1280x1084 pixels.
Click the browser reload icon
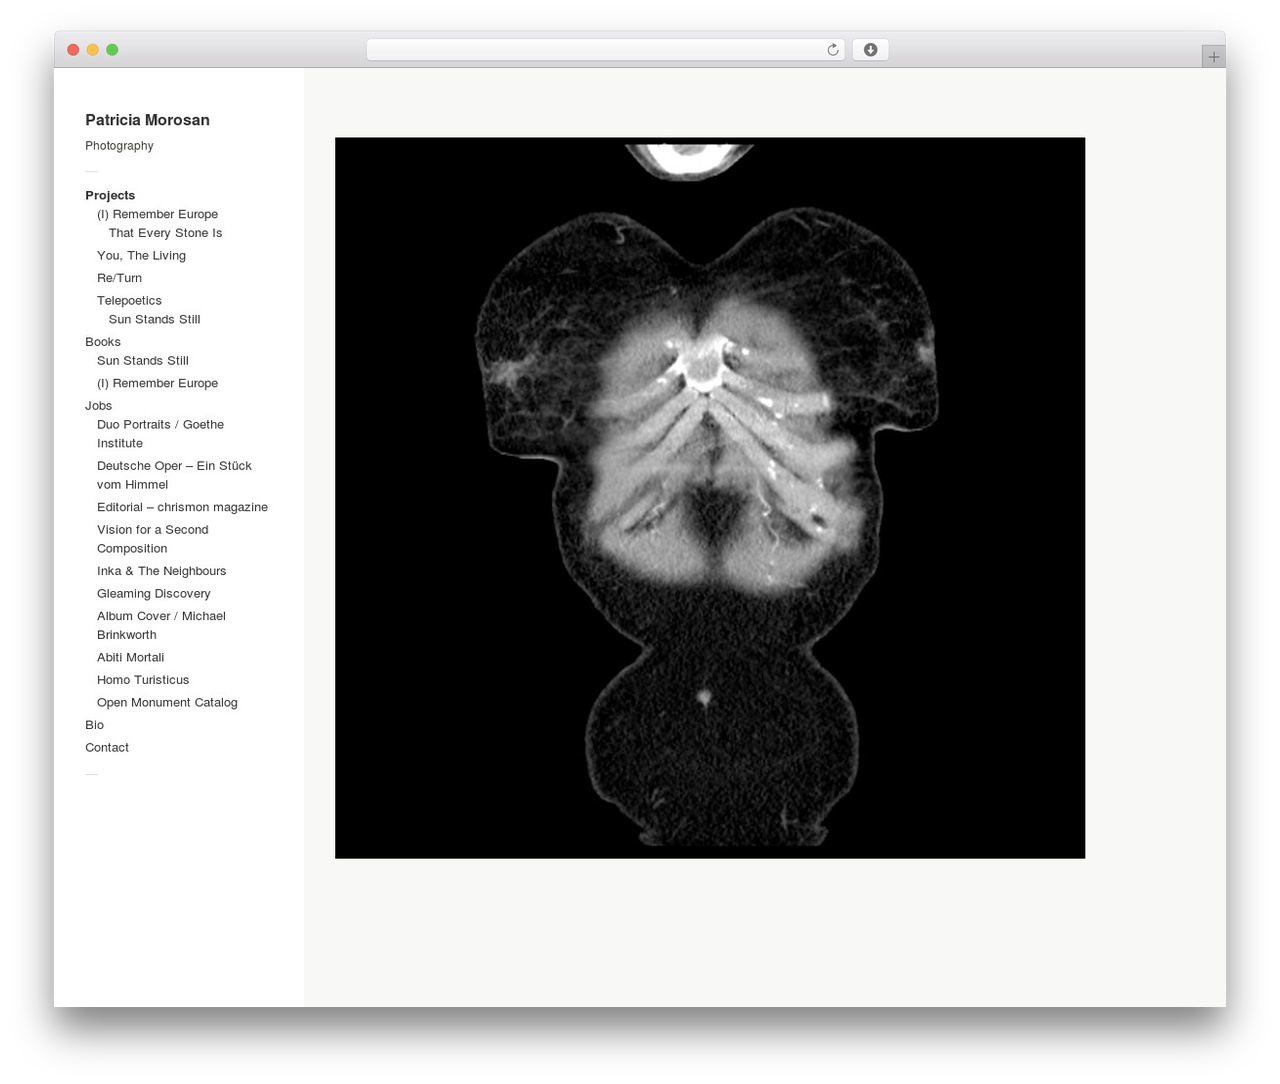[x=832, y=50]
